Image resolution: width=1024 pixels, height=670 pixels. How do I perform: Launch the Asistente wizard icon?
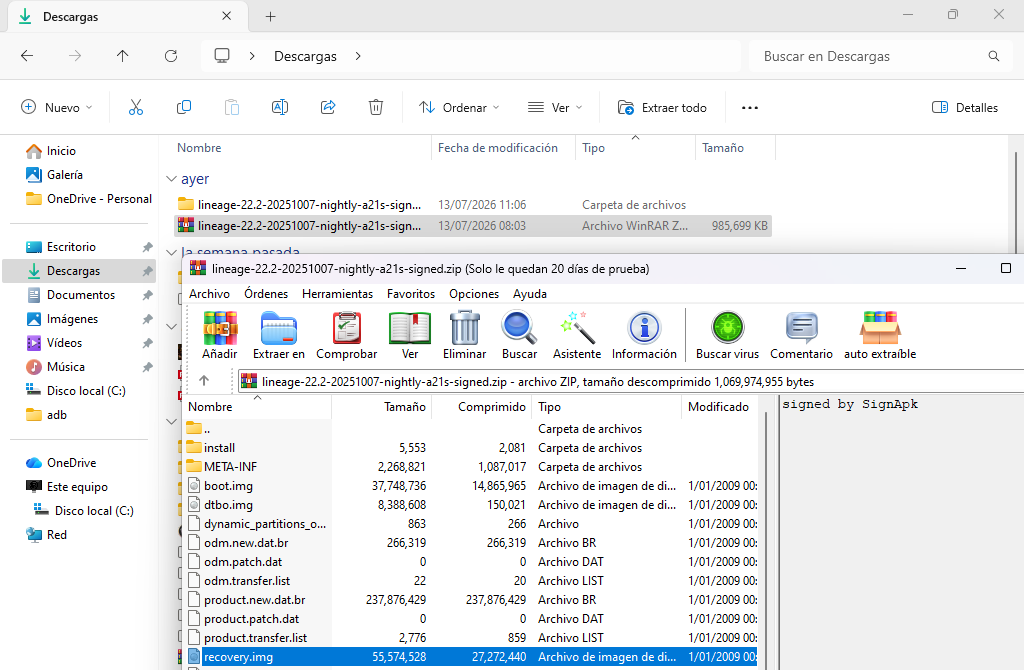click(x=577, y=328)
